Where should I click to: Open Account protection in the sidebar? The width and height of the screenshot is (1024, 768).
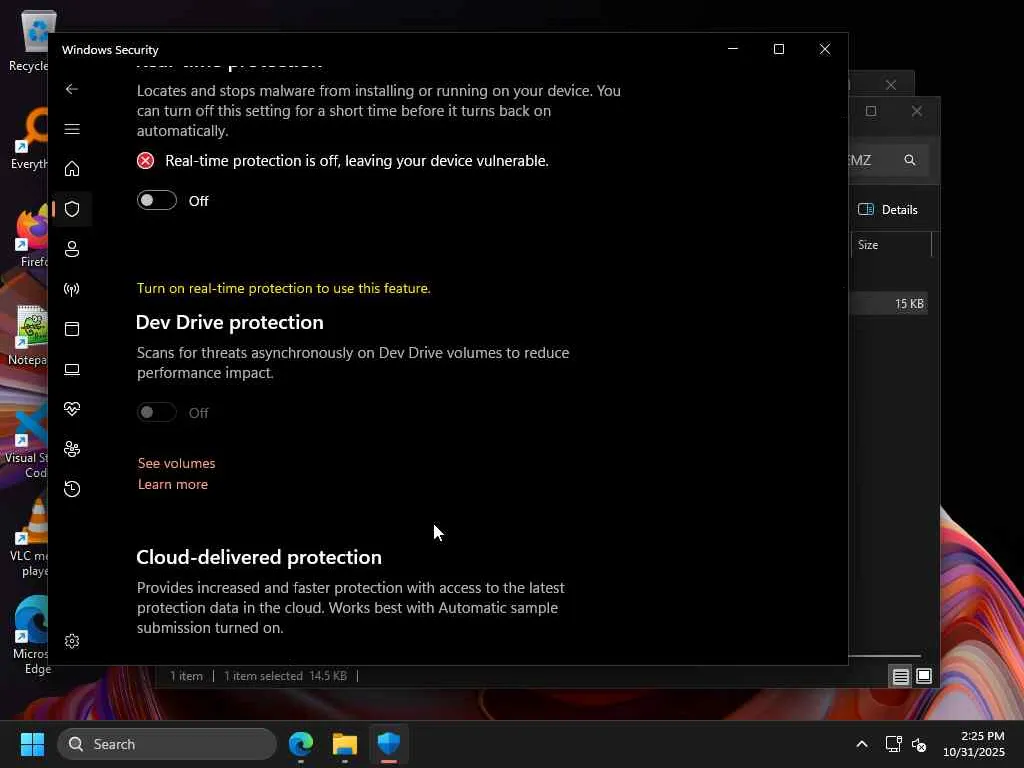pos(72,249)
